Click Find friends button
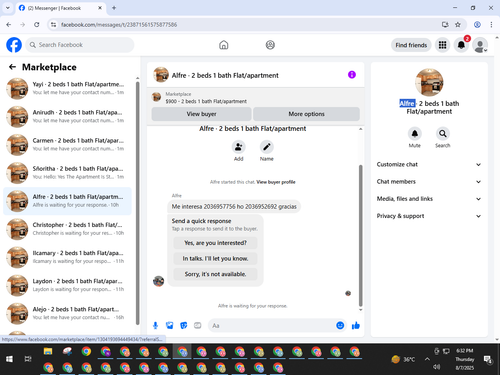This screenshot has width=500, height=375. point(411,45)
